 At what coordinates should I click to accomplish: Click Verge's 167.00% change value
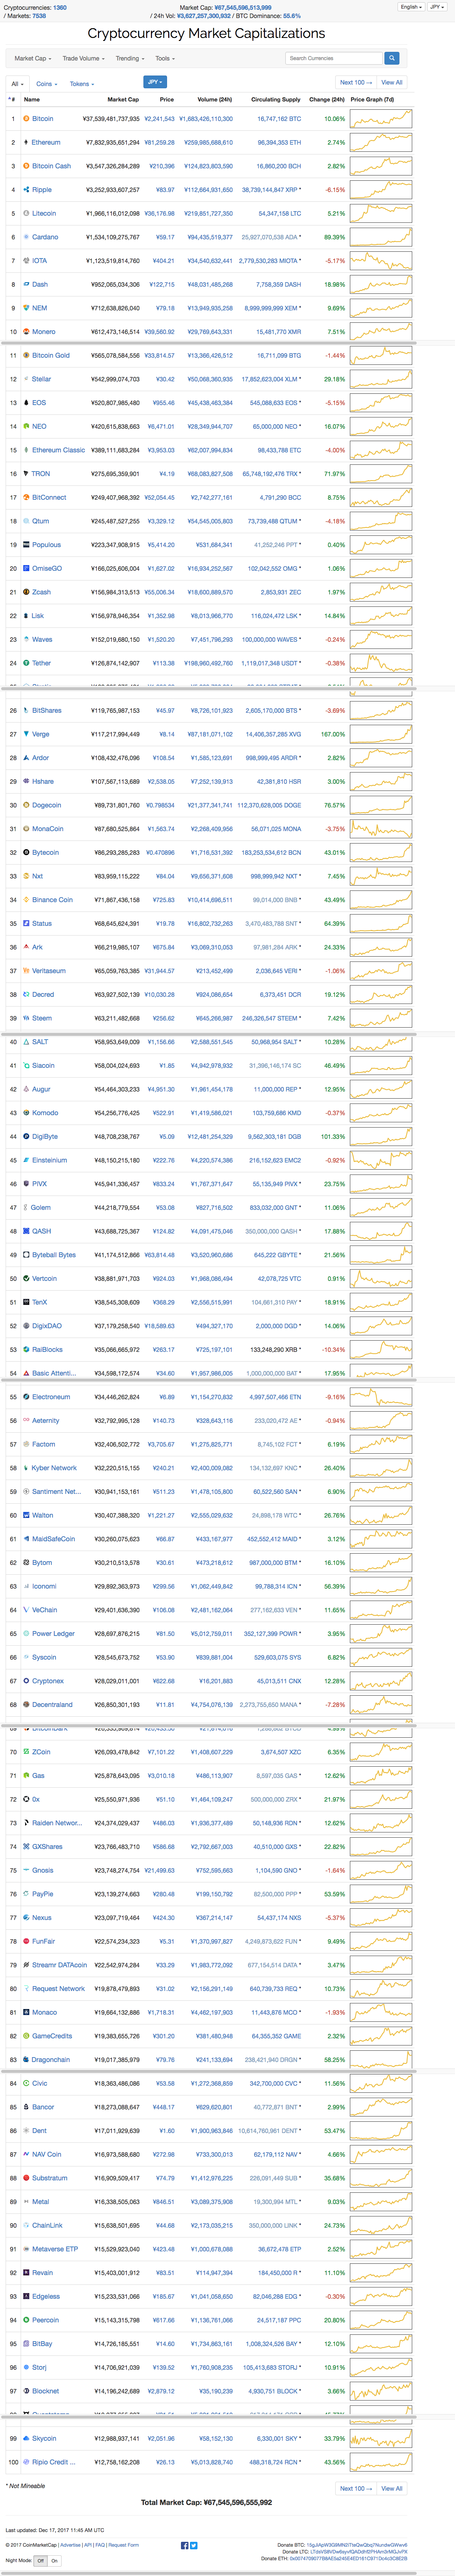click(x=333, y=734)
